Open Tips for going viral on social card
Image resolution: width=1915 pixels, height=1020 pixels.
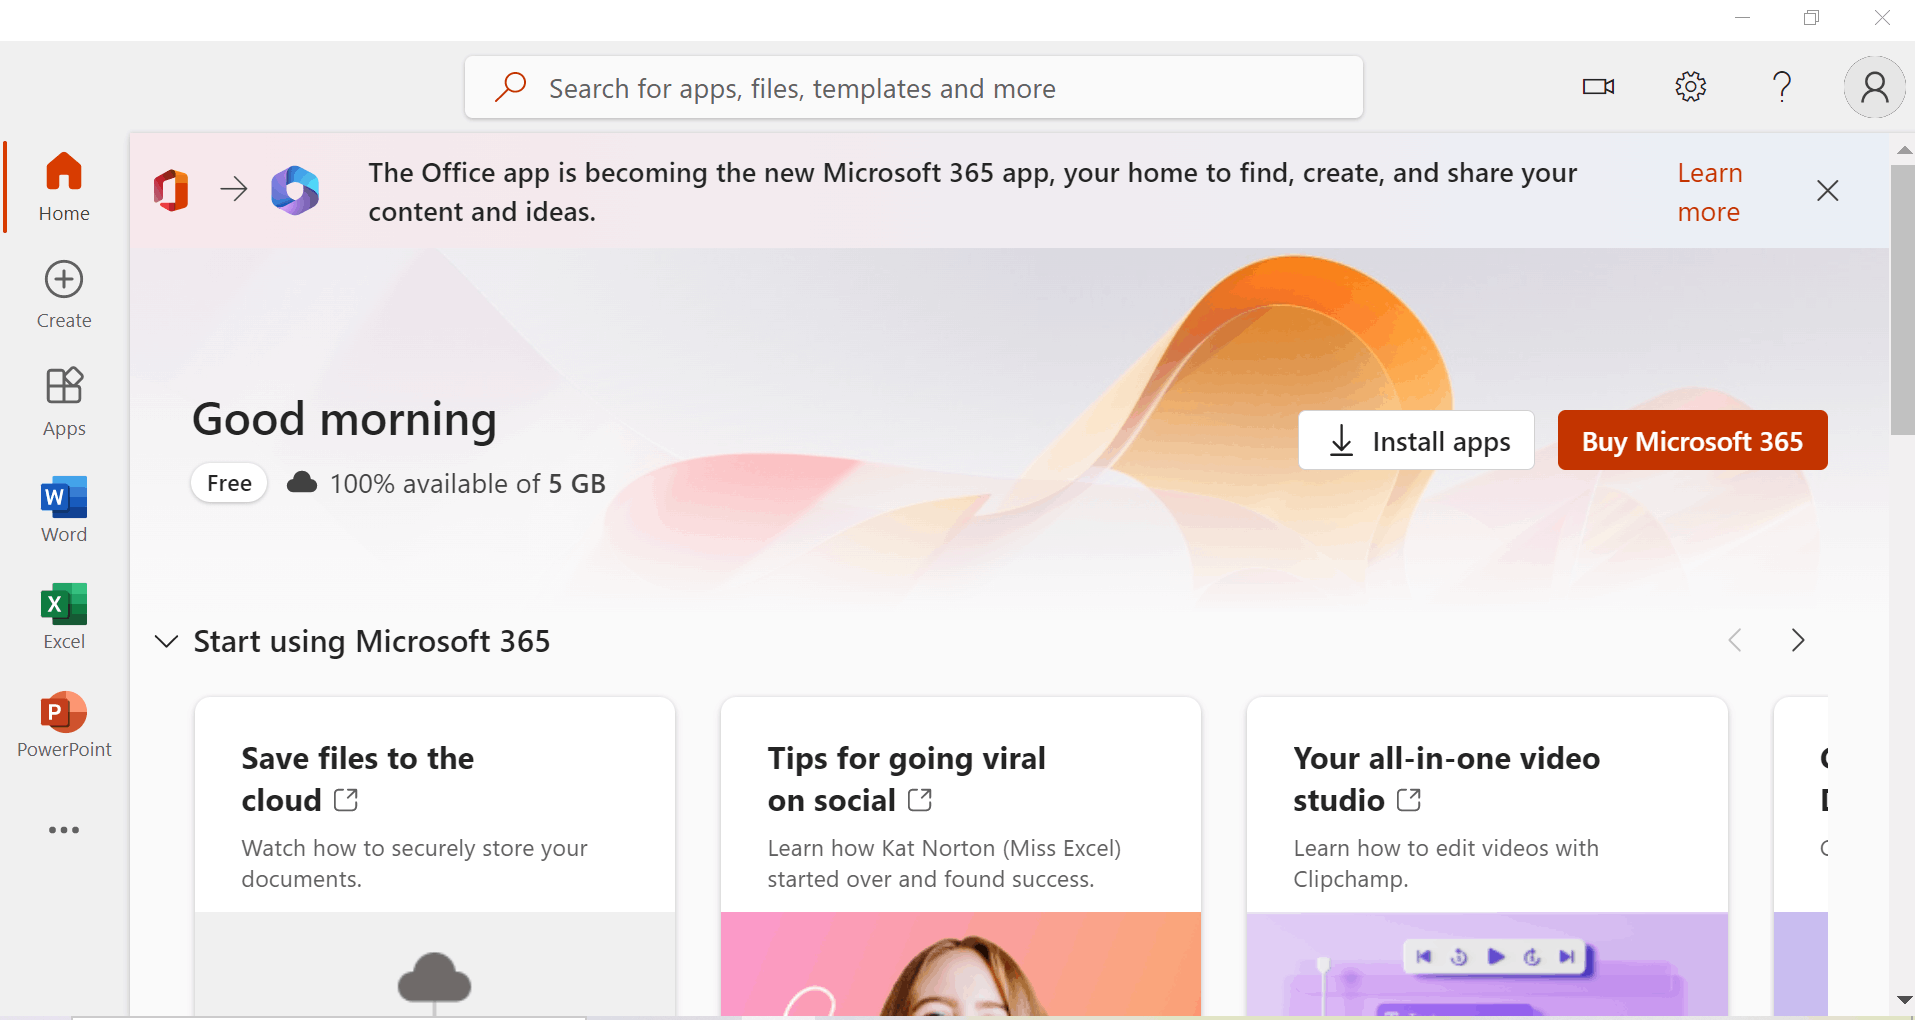960,857
